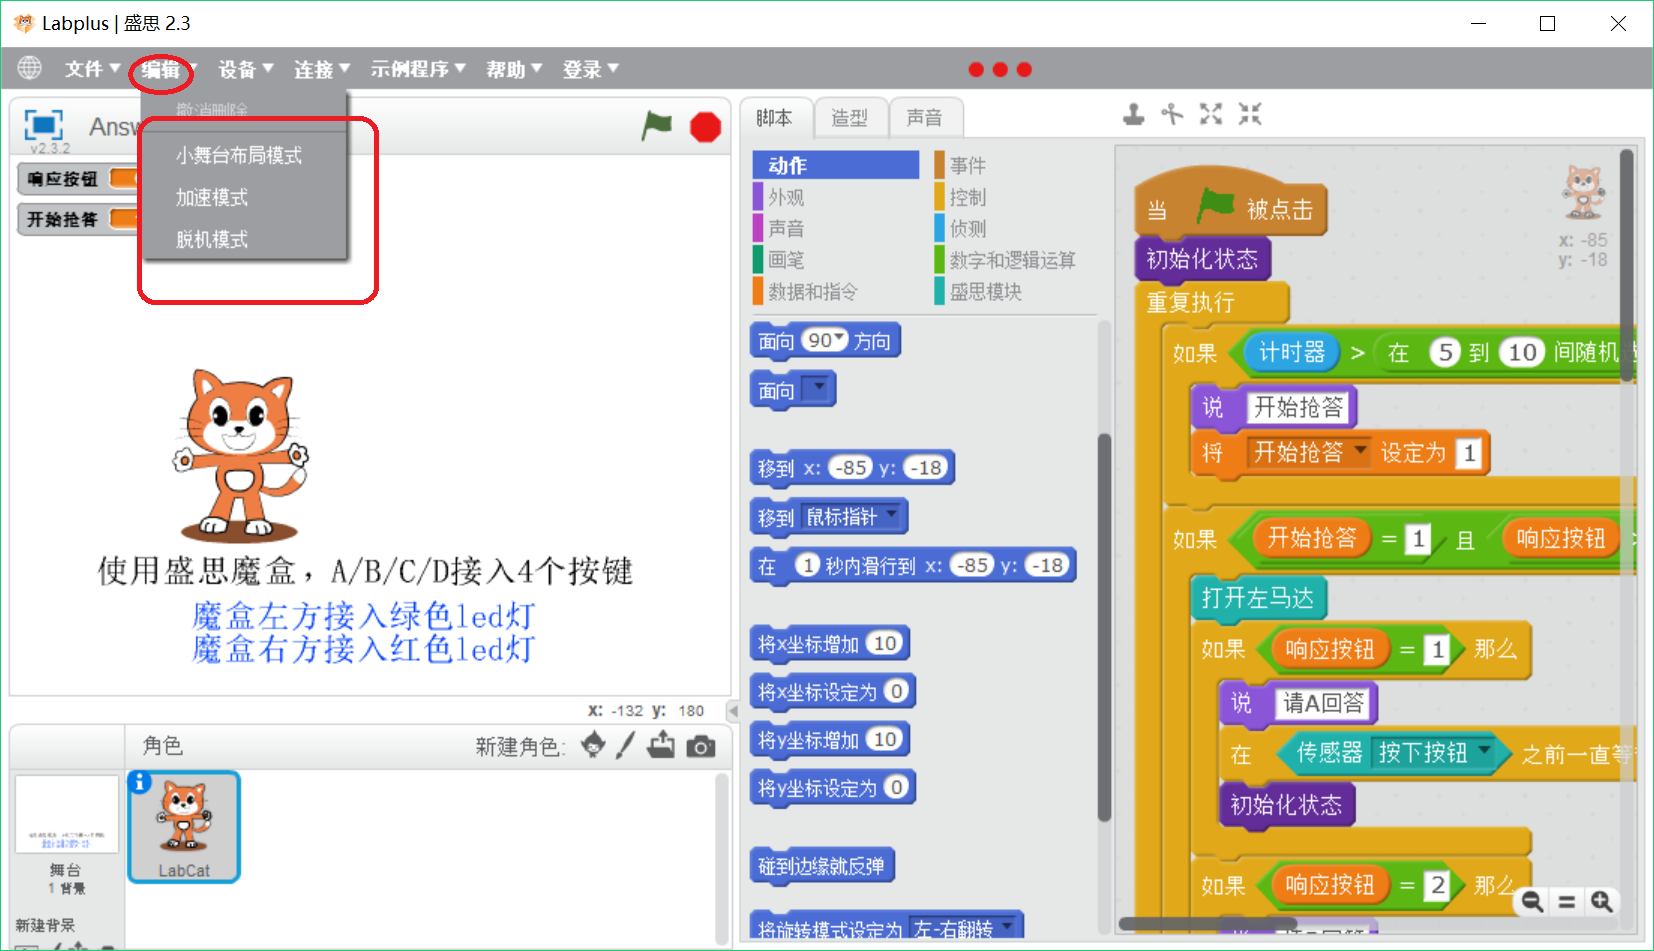1654x951 pixels.
Task: Expand the 示例程序 menu
Action: pyautogui.click(x=418, y=69)
